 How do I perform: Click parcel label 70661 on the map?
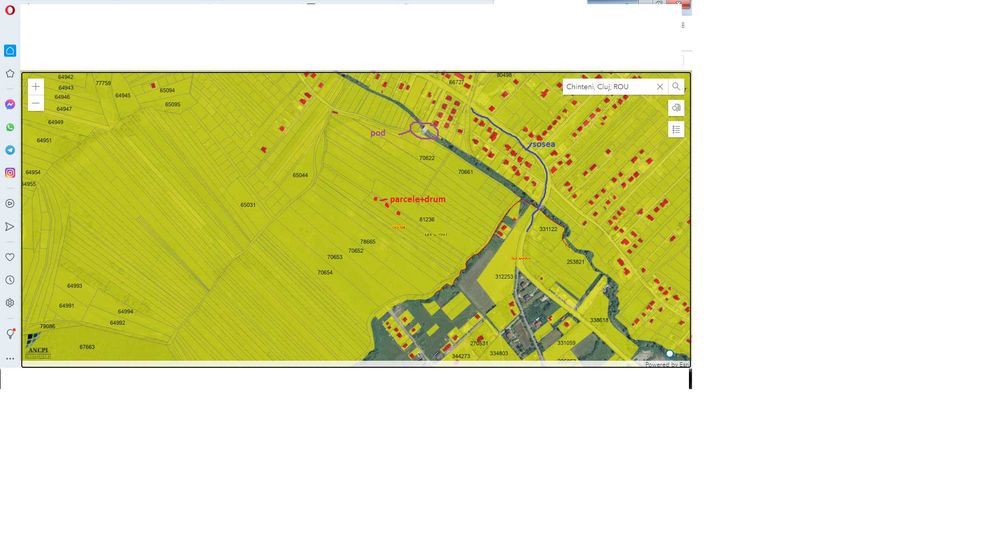click(466, 172)
